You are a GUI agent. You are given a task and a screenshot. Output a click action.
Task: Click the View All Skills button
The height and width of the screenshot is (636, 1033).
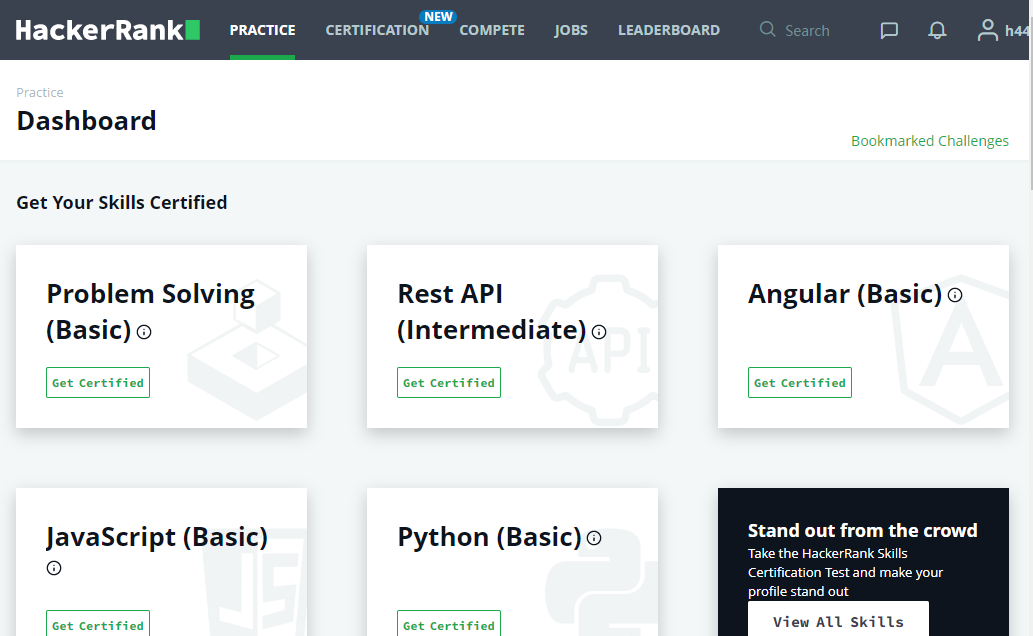click(838, 621)
